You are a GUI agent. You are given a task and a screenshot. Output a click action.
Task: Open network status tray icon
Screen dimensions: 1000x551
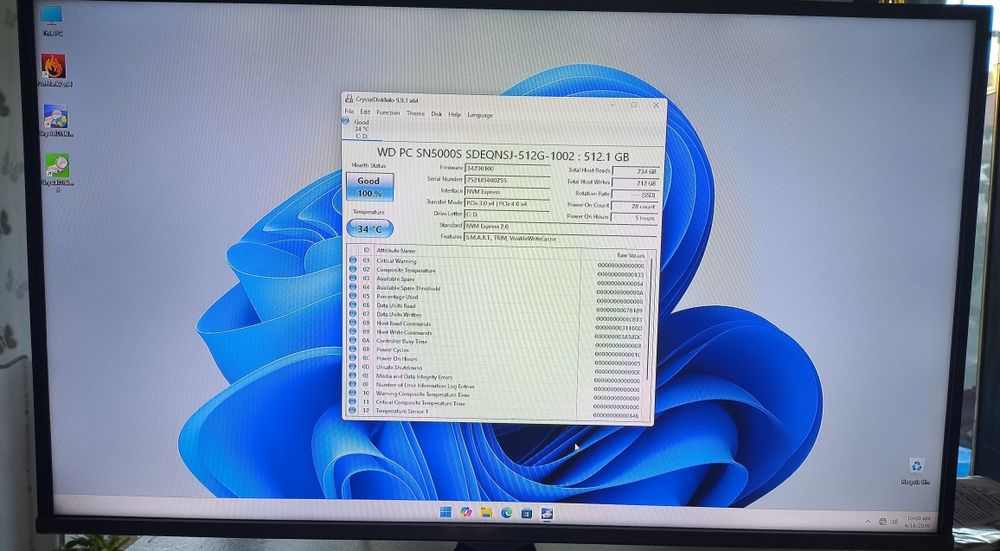point(883,522)
